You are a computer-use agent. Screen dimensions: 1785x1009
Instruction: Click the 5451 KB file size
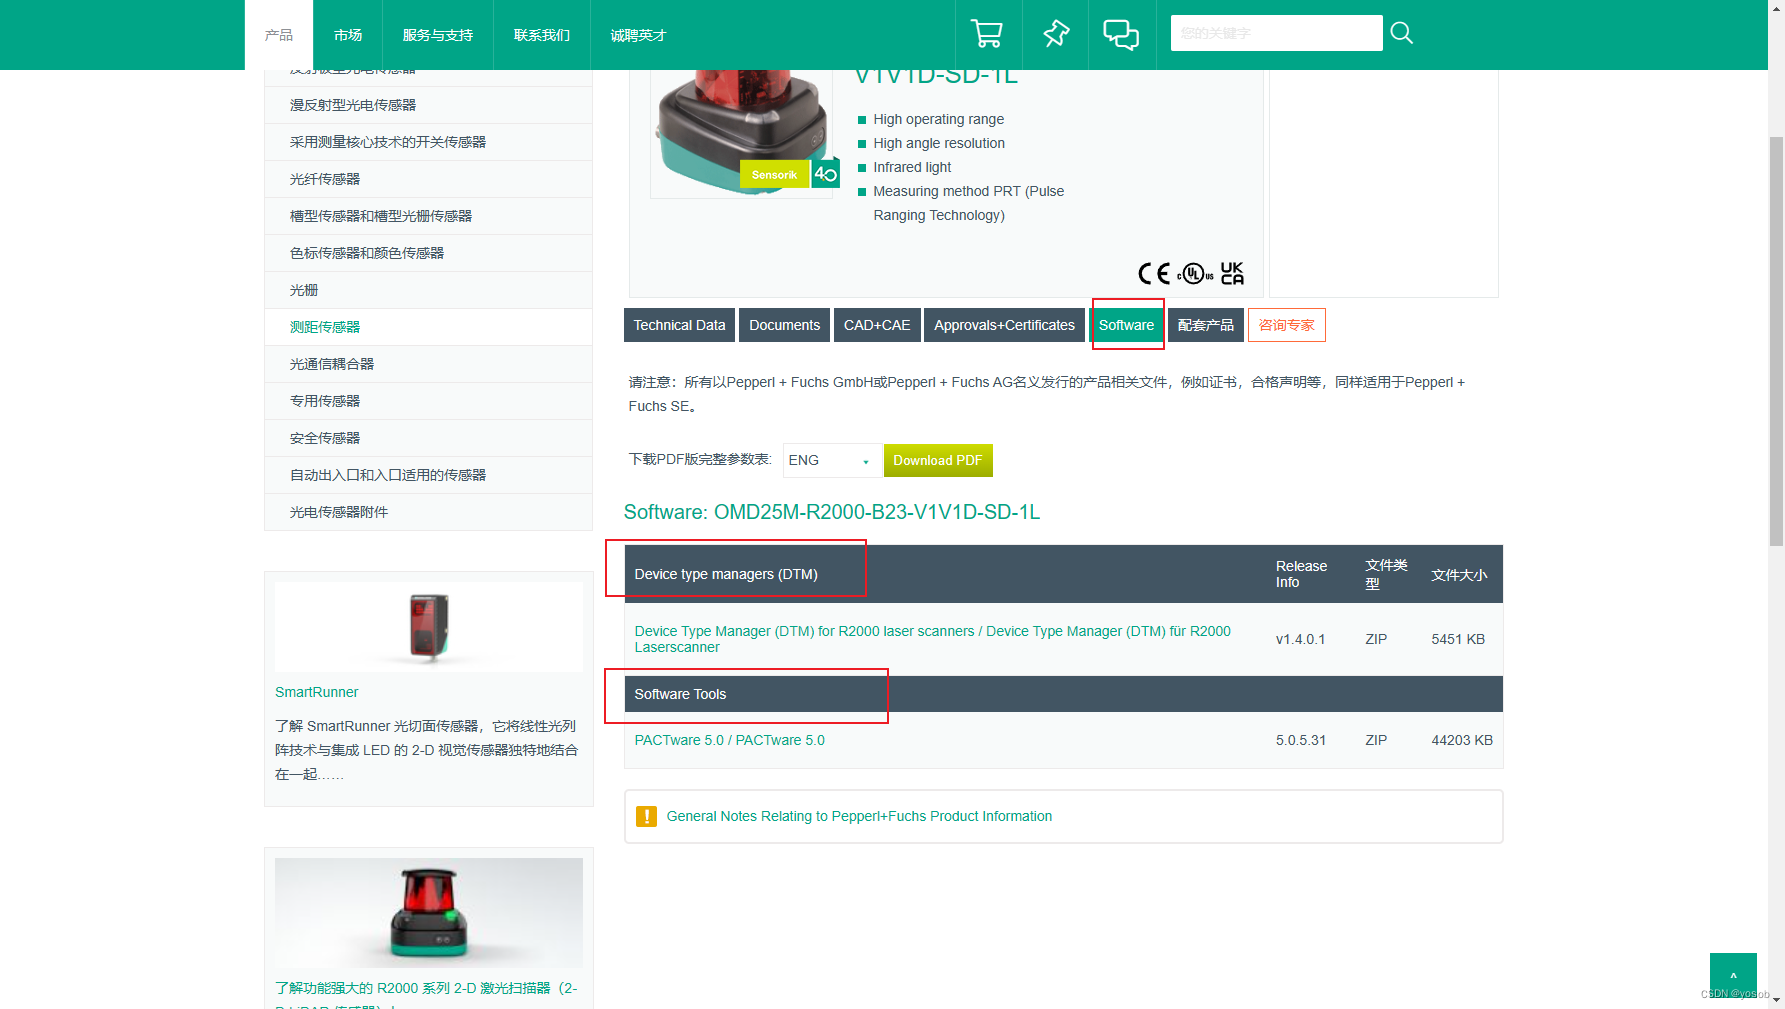[1458, 639]
